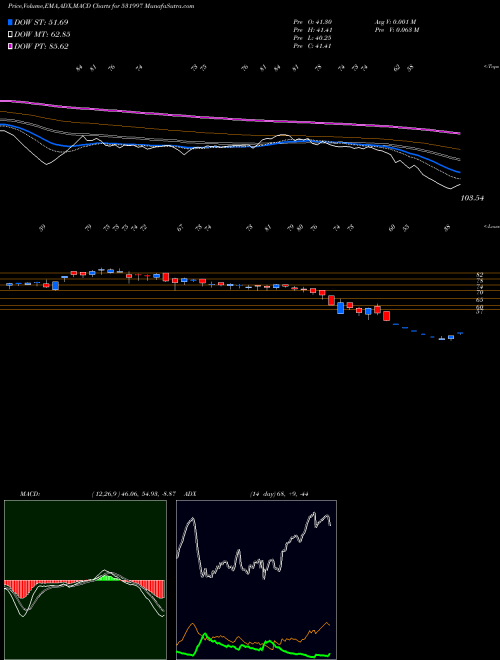500x660 pixels.
Task: Click the last blue candle at far right
Action: click(460, 333)
